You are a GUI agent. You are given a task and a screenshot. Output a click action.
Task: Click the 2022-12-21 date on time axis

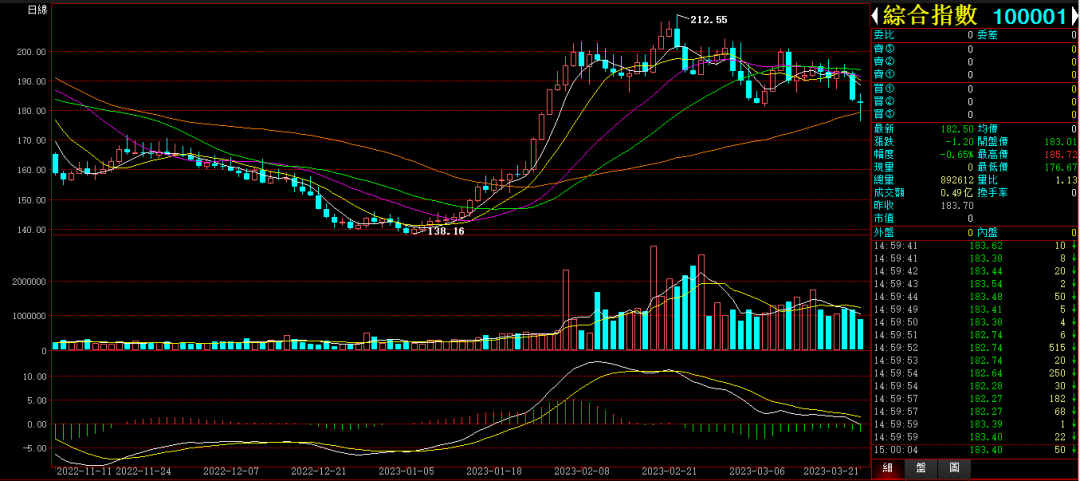[x=317, y=470]
